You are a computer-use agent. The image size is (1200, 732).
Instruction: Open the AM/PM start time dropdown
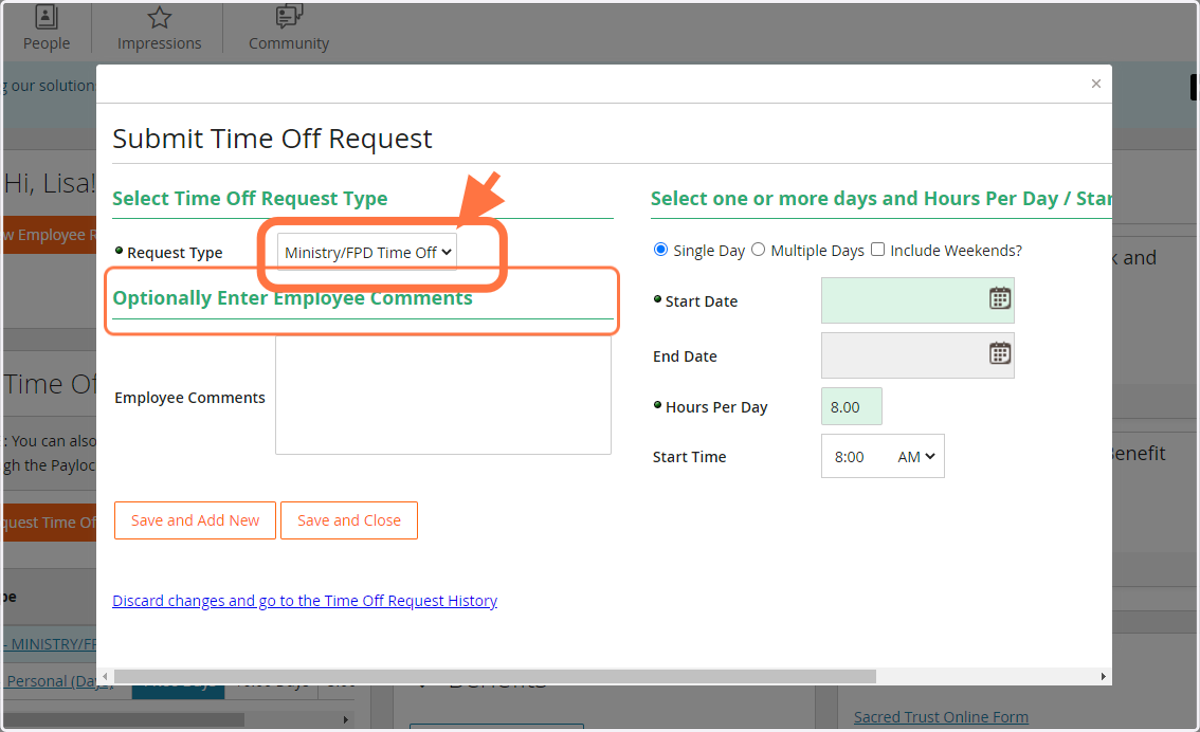click(916, 456)
